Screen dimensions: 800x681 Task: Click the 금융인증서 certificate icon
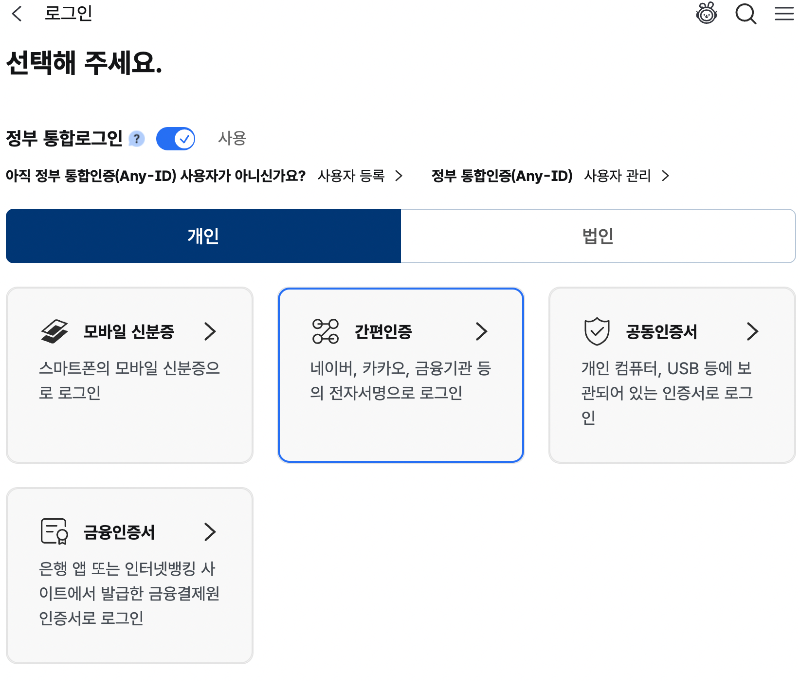click(54, 532)
